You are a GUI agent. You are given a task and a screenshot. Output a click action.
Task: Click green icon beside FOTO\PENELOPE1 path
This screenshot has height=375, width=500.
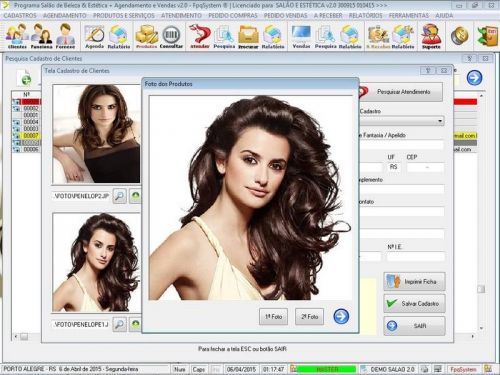coord(135,324)
